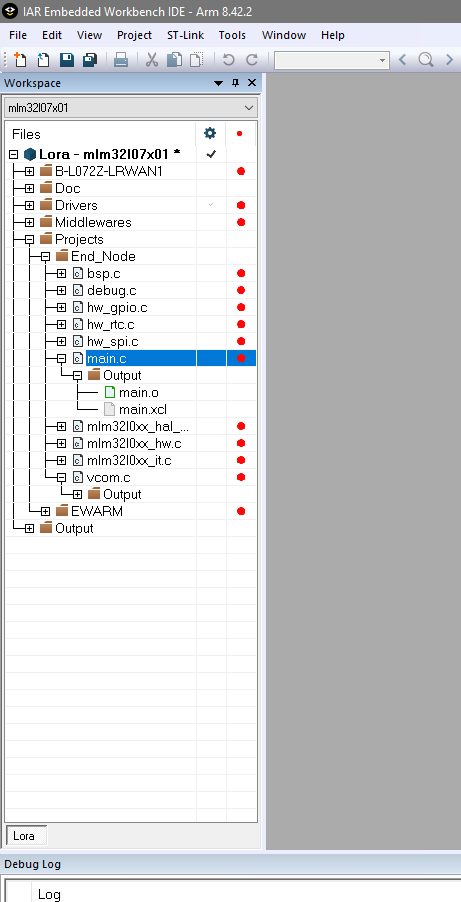Select hw_rtc.c in the file tree
461x902 pixels.
click(x=111, y=324)
